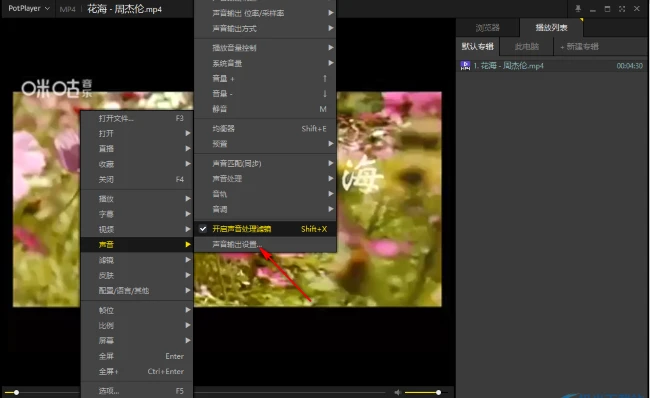Expand the 声音匹配(同步) submenu
The height and width of the screenshot is (398, 650).
[x=265, y=163]
